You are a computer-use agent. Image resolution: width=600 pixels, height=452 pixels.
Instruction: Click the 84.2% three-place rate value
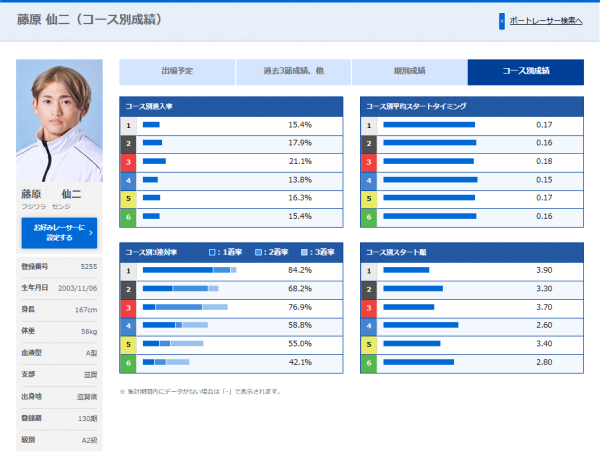(300, 270)
